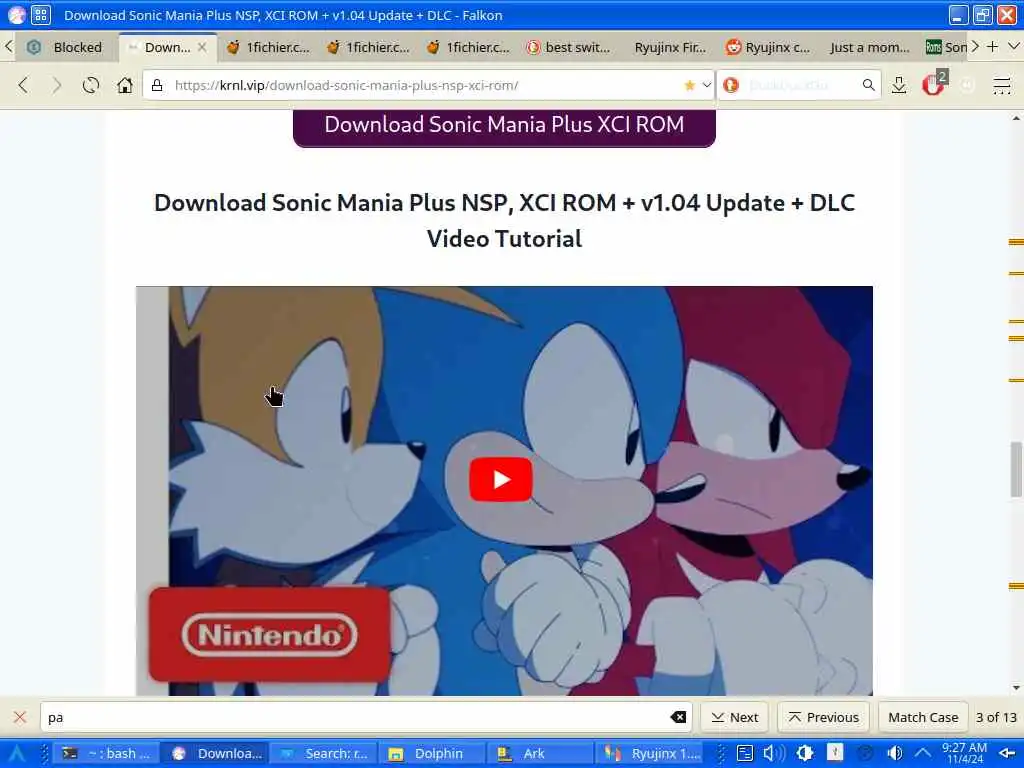Switch to Search taskbar window entry
Viewport: 1024px width, 768px height.
click(x=323, y=754)
